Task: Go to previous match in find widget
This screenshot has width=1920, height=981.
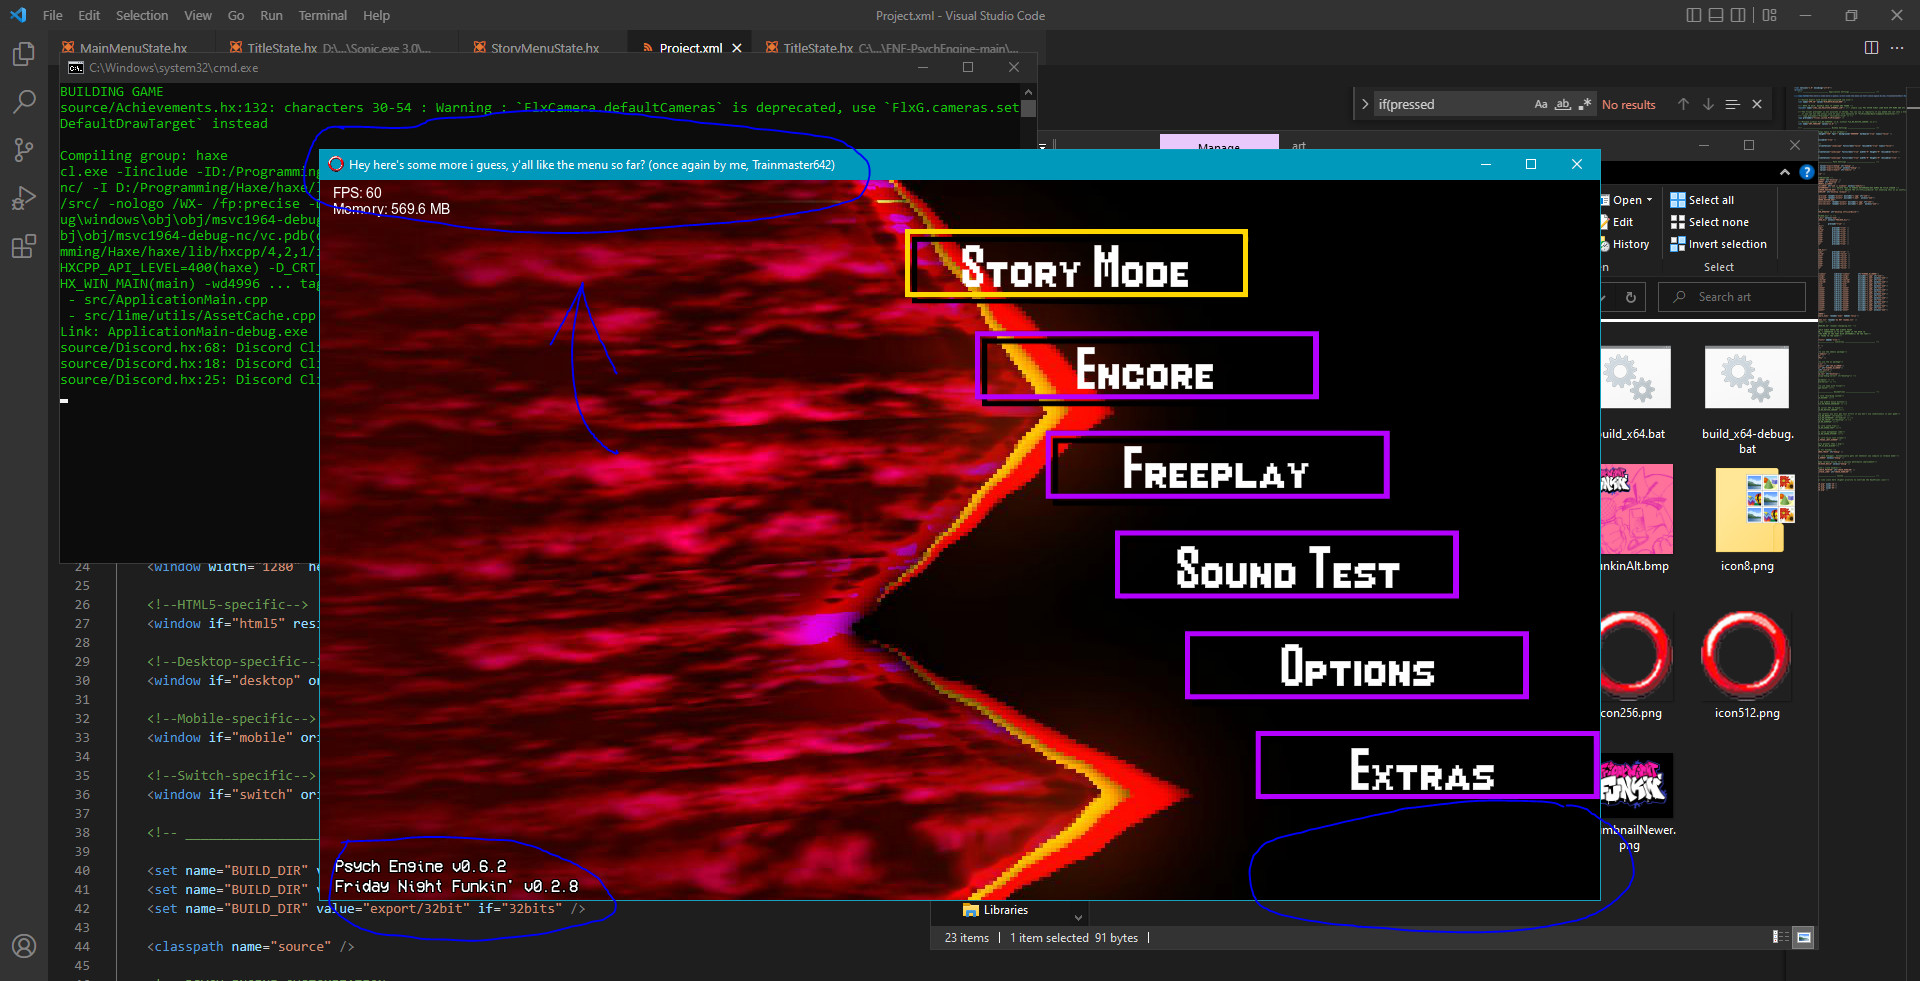Action: (1683, 104)
